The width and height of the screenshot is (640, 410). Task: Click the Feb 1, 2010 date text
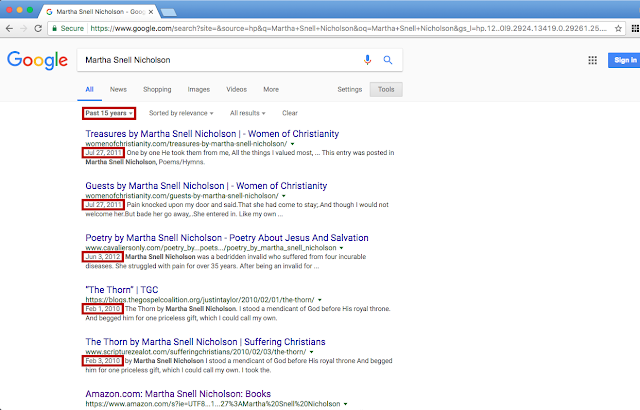pyautogui.click(x=103, y=309)
